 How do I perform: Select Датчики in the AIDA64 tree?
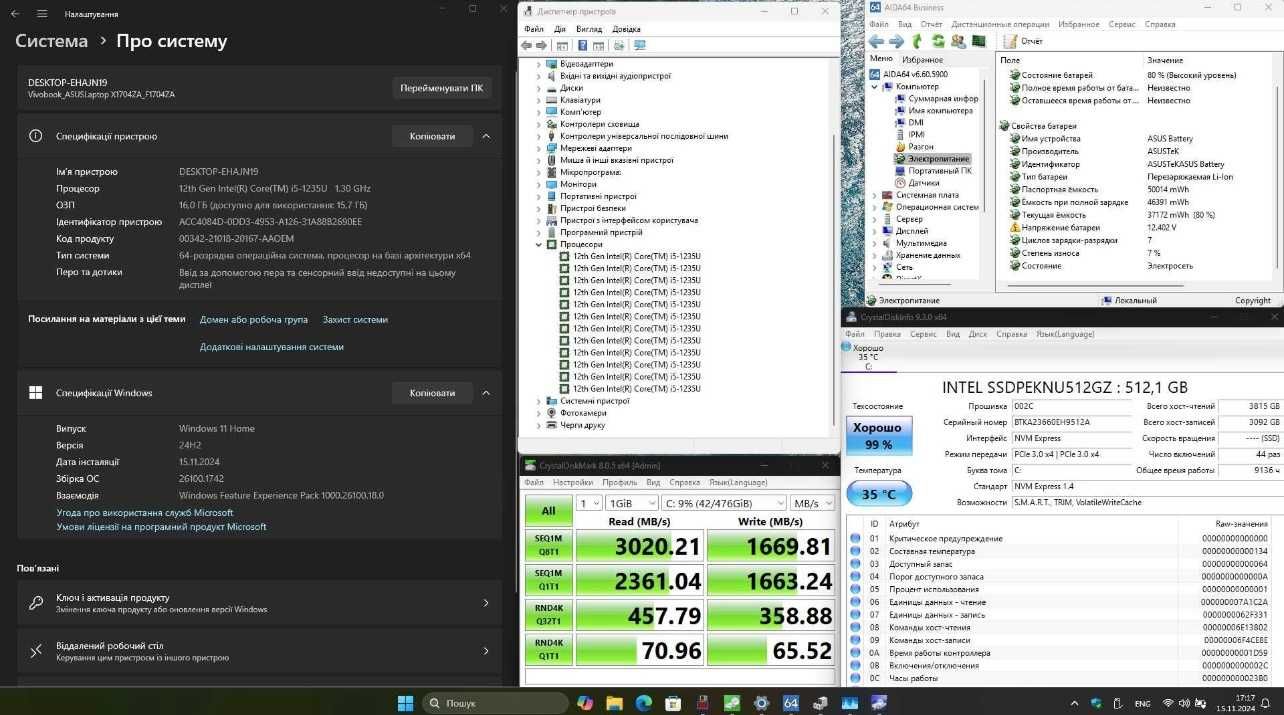(923, 183)
